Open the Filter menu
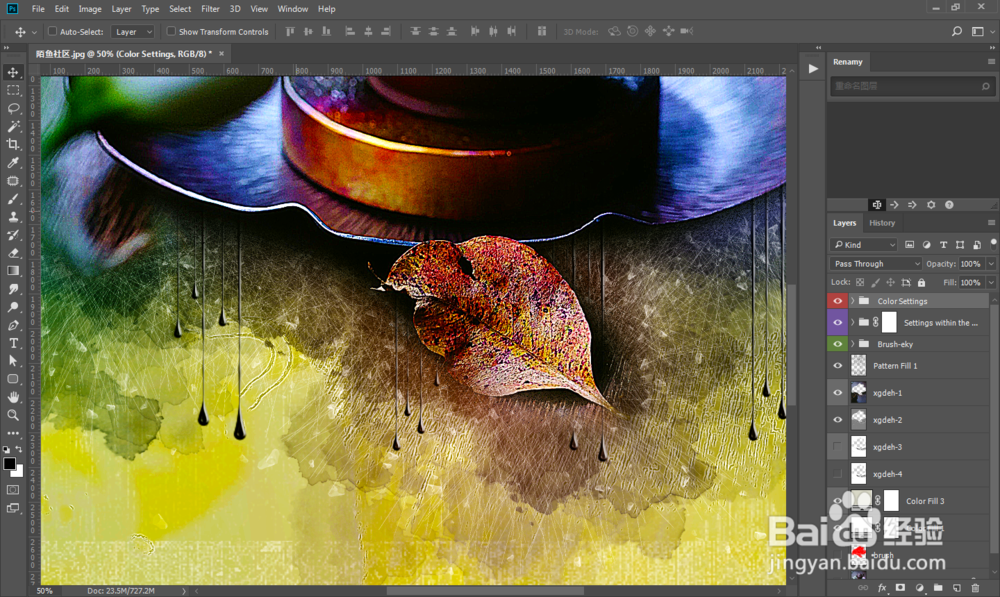The image size is (1000, 597). click(210, 9)
